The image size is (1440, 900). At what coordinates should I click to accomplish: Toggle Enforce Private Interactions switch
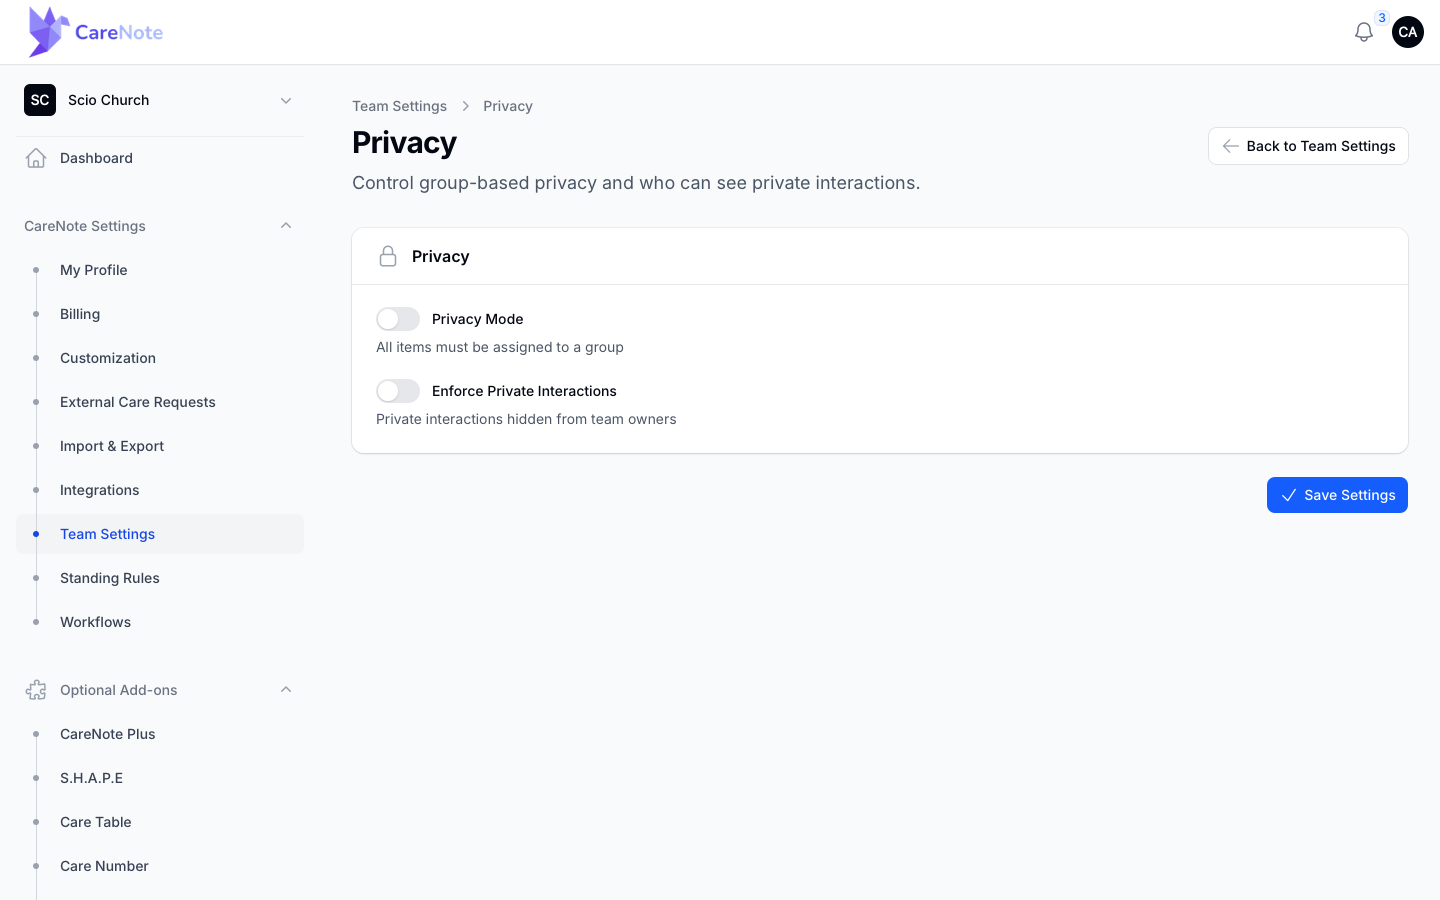tap(398, 391)
